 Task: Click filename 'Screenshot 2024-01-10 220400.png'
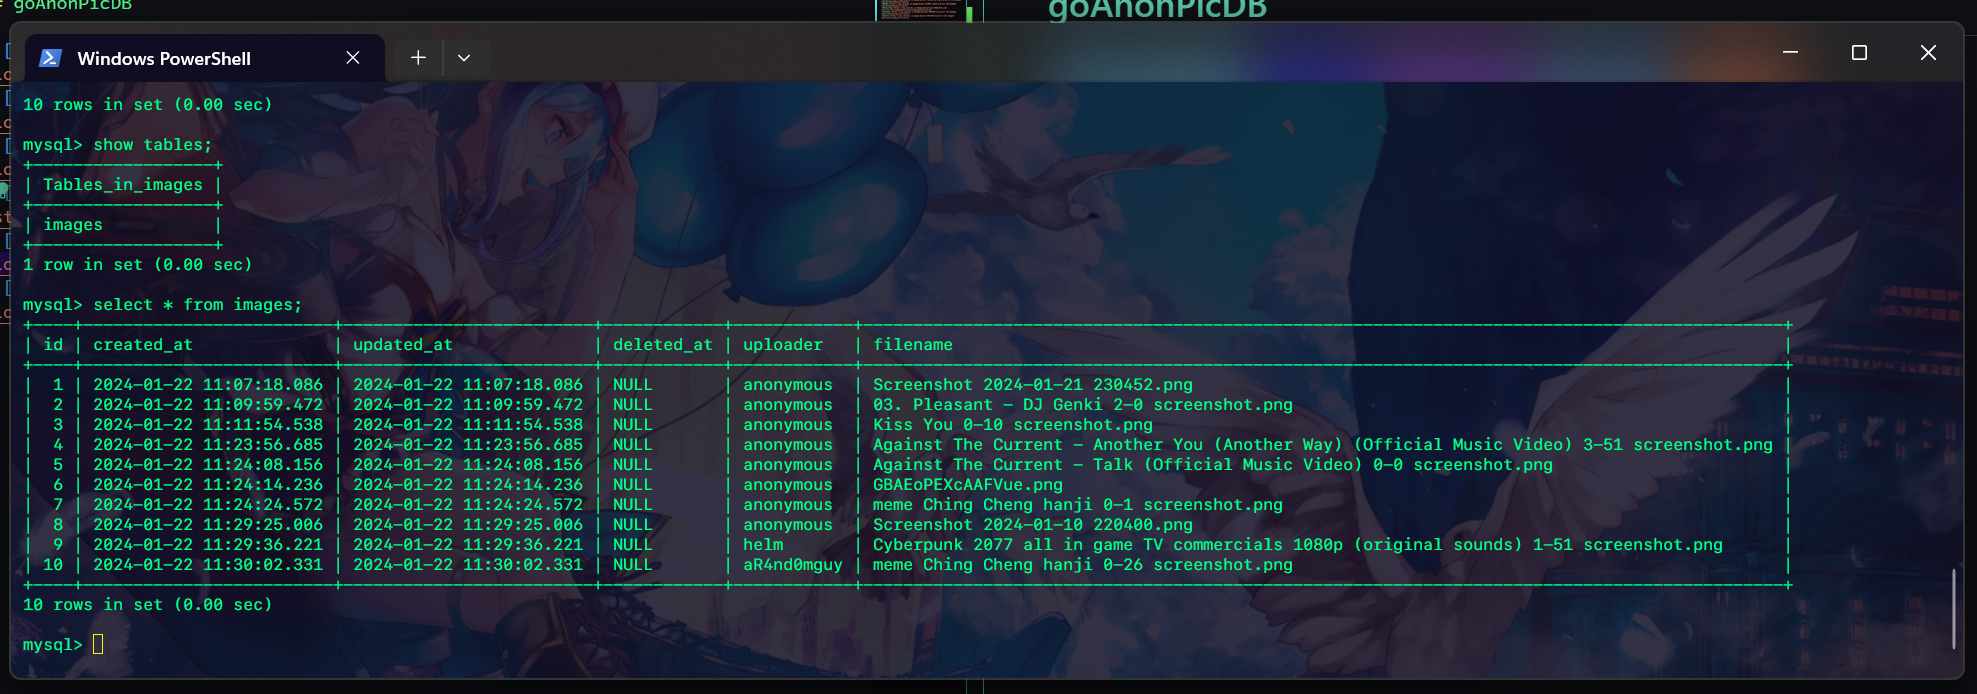1033,525
